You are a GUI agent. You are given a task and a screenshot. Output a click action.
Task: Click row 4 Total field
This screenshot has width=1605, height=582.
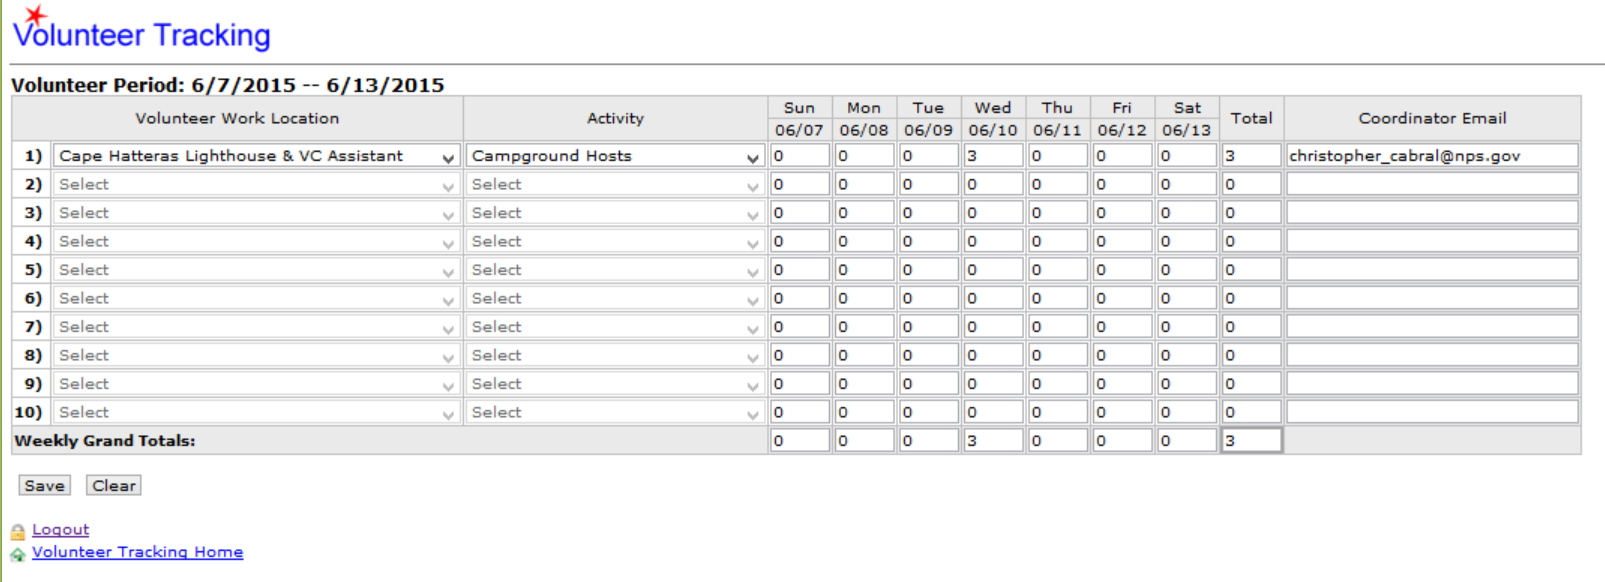tap(1252, 241)
